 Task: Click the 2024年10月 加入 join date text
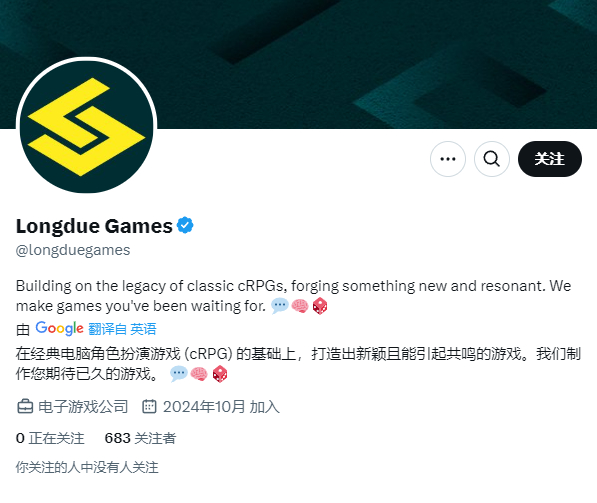point(221,407)
